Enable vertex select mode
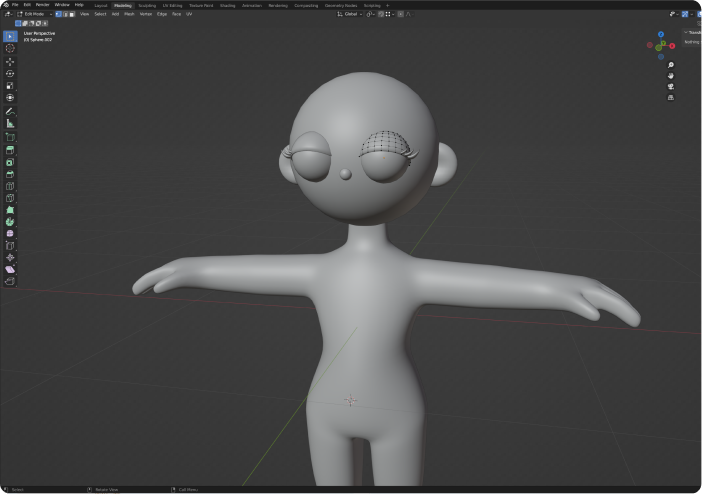This screenshot has width=702, height=494. click(58, 14)
